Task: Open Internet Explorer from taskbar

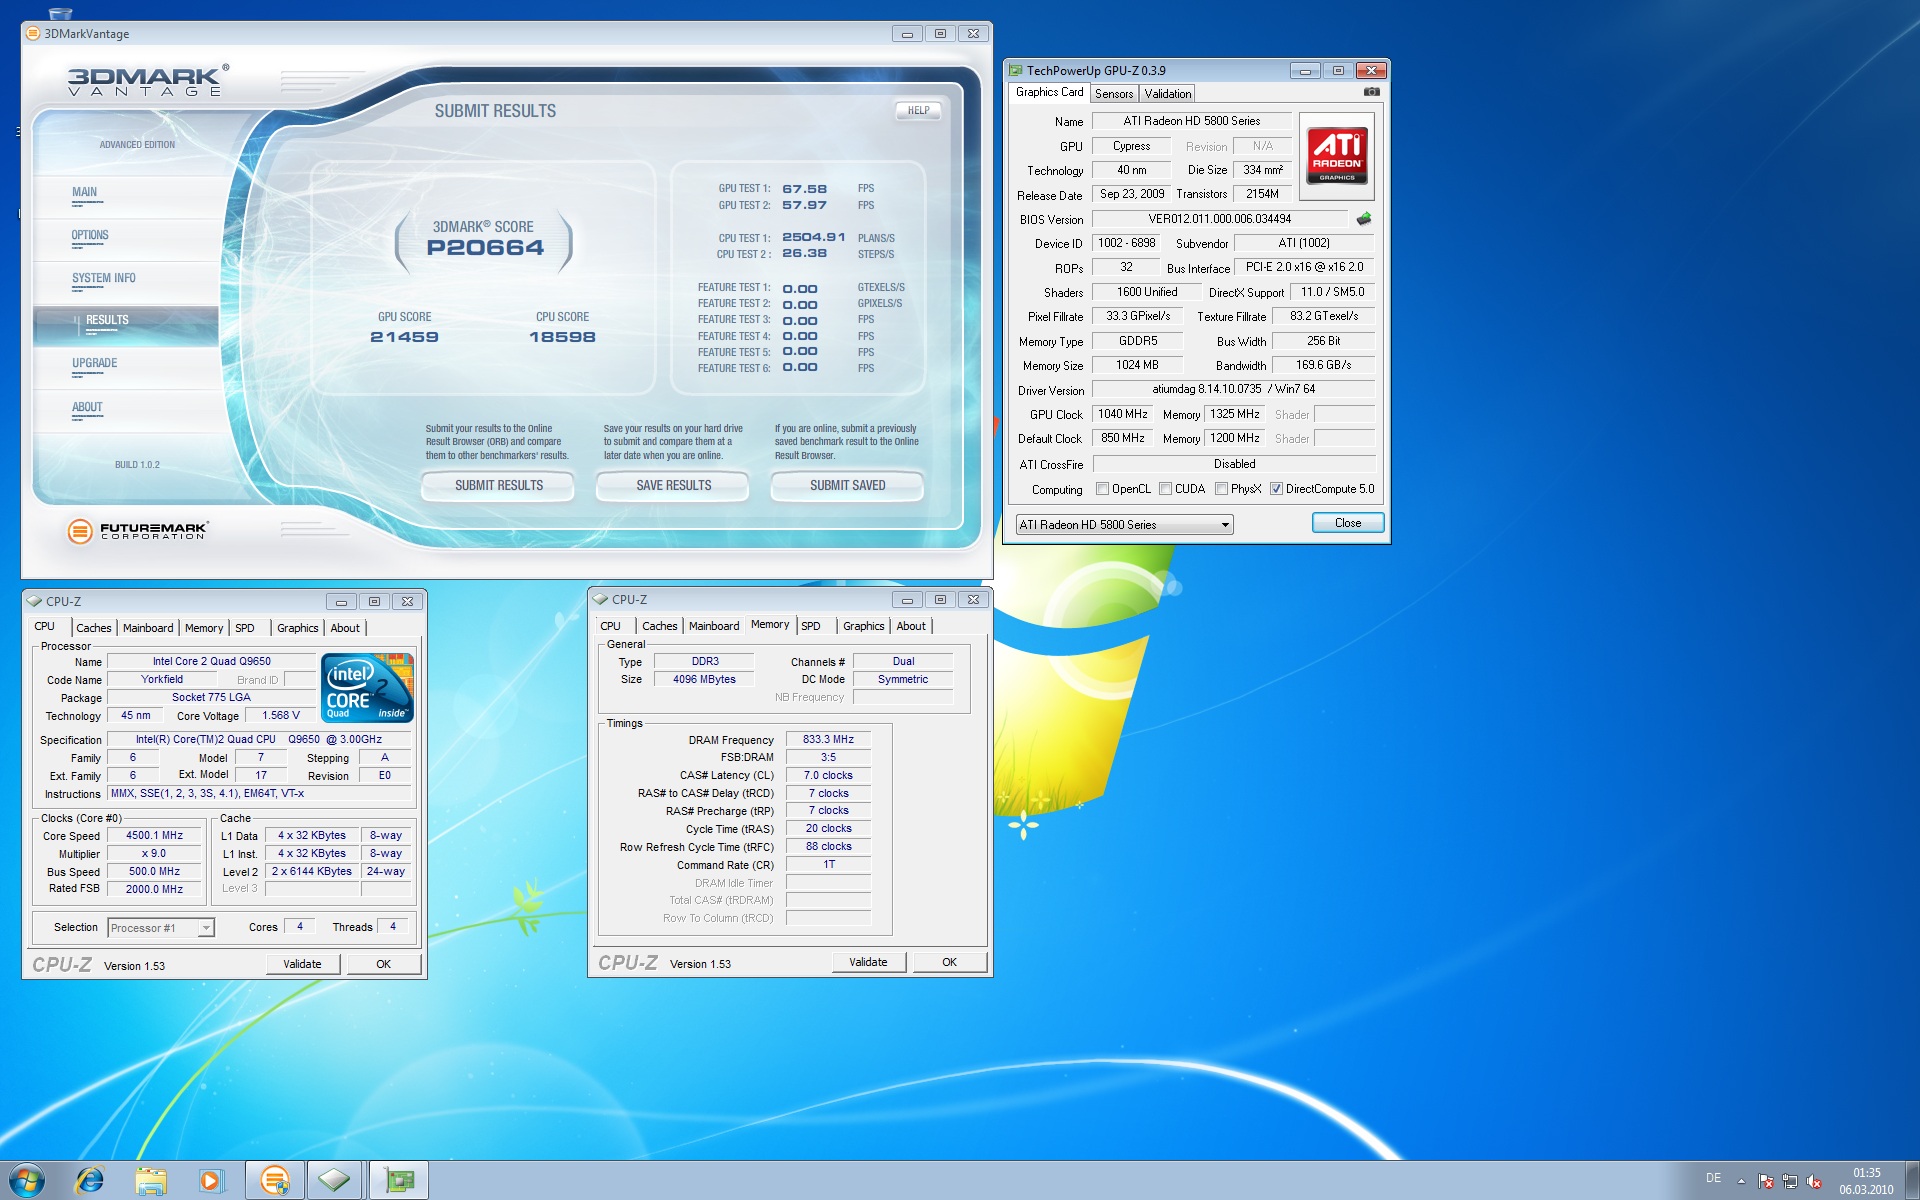Action: [x=90, y=1180]
